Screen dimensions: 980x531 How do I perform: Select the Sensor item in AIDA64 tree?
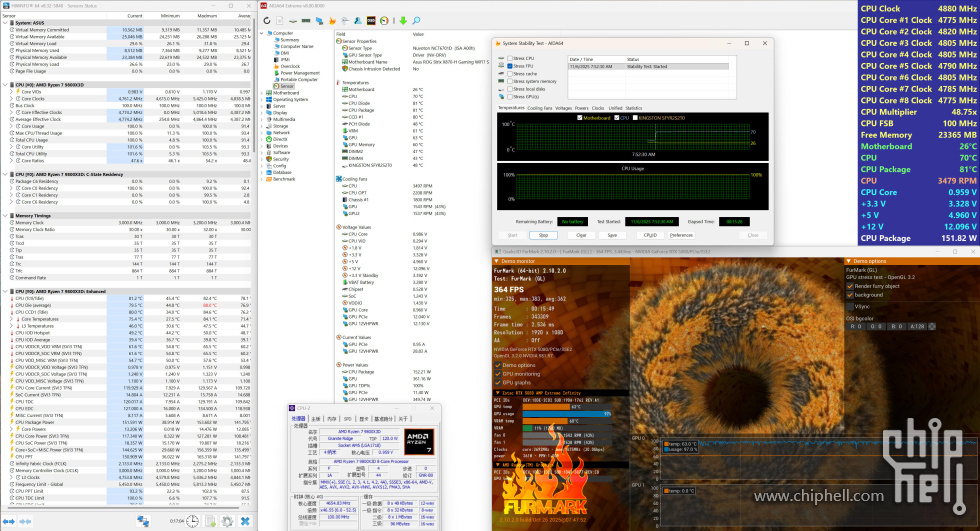283,86
